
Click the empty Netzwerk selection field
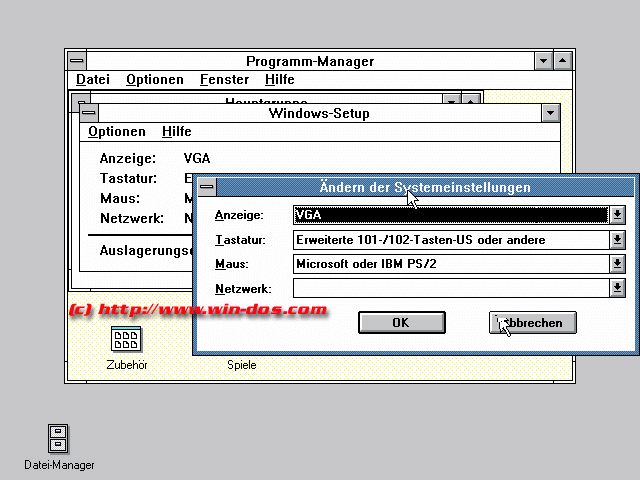tap(450, 288)
